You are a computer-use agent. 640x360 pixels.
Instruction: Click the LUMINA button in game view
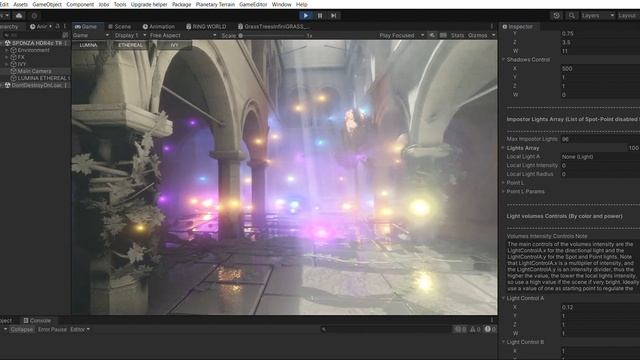click(x=88, y=45)
